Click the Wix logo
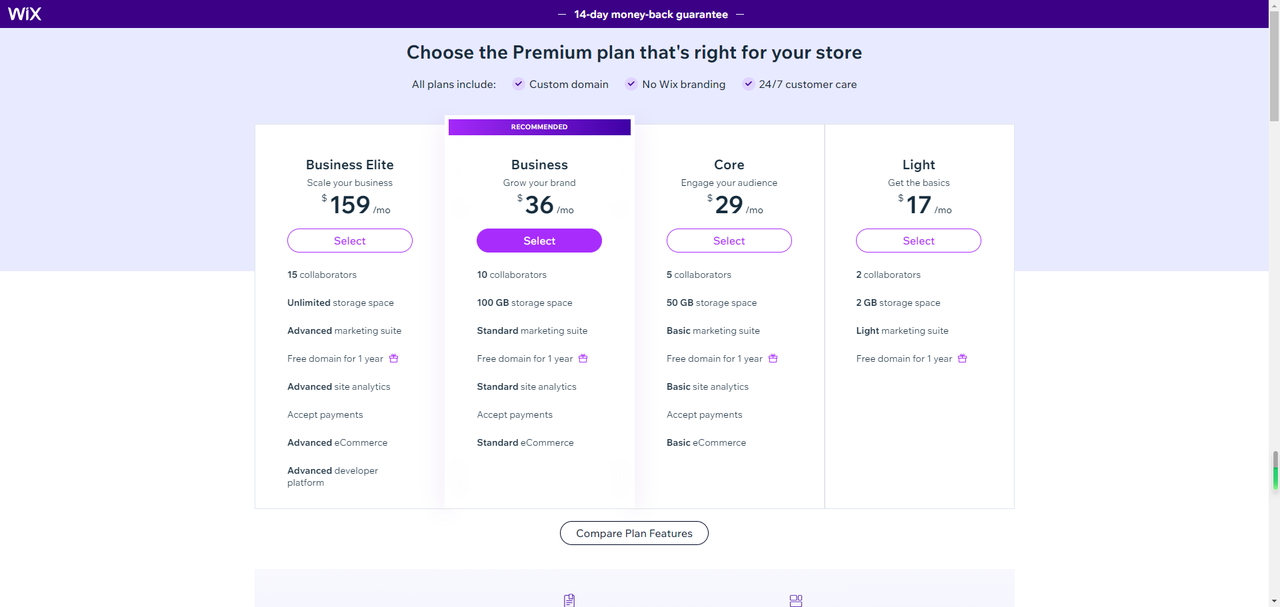Viewport: 1280px width, 607px height. 25,14
